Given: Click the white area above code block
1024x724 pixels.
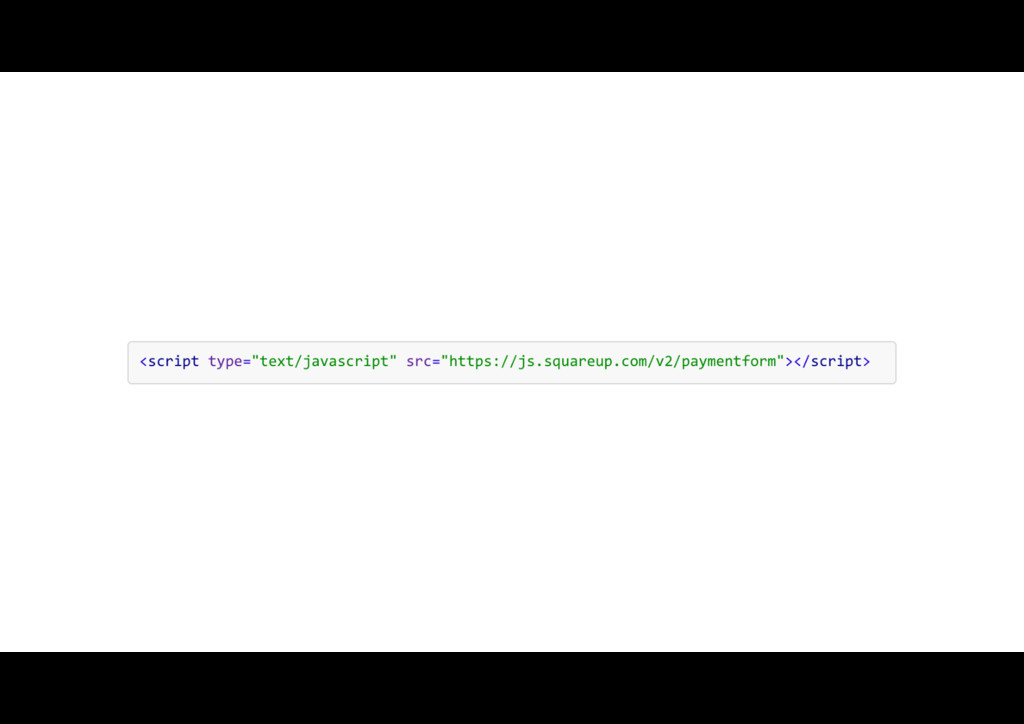Looking at the screenshot, I should [x=512, y=206].
